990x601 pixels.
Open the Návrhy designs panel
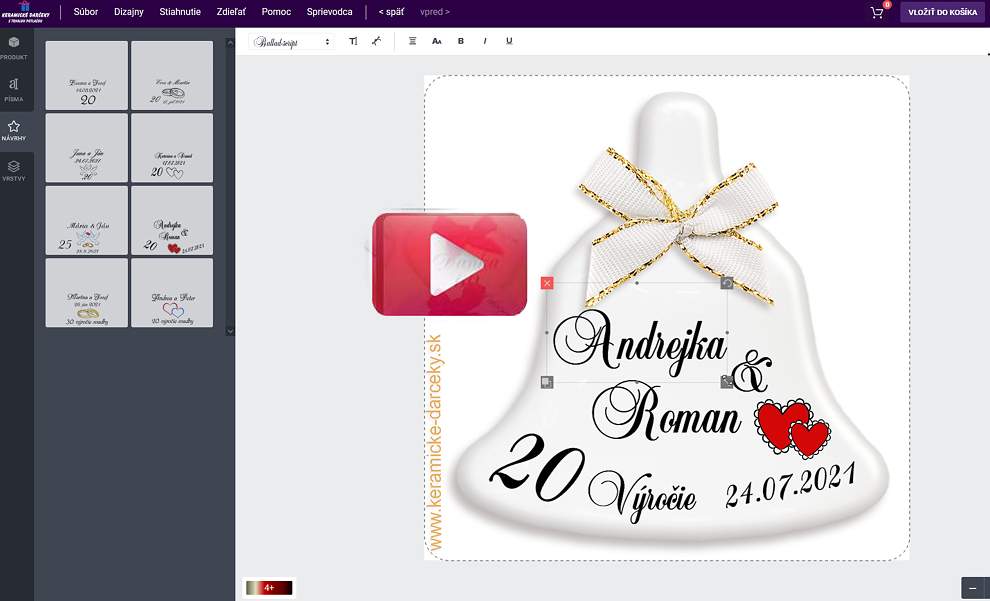pyautogui.click(x=14, y=130)
